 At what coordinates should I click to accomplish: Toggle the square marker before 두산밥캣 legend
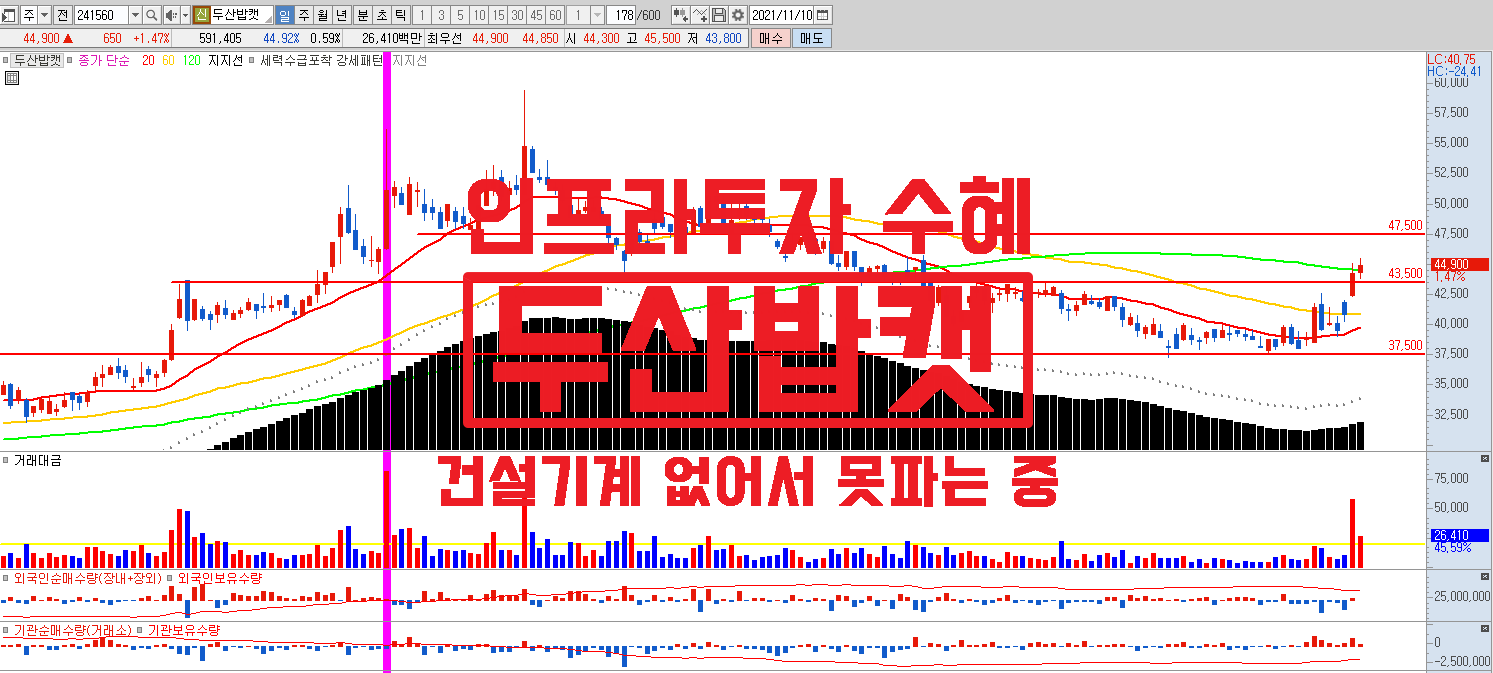point(6,60)
